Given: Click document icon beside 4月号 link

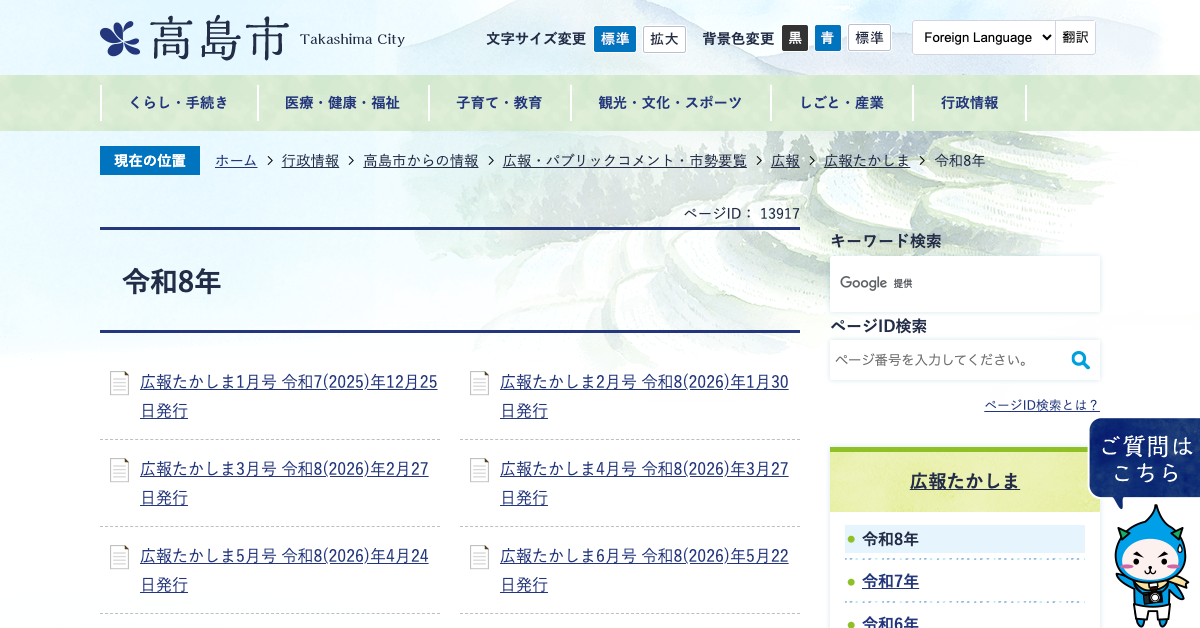Looking at the screenshot, I should click(479, 470).
